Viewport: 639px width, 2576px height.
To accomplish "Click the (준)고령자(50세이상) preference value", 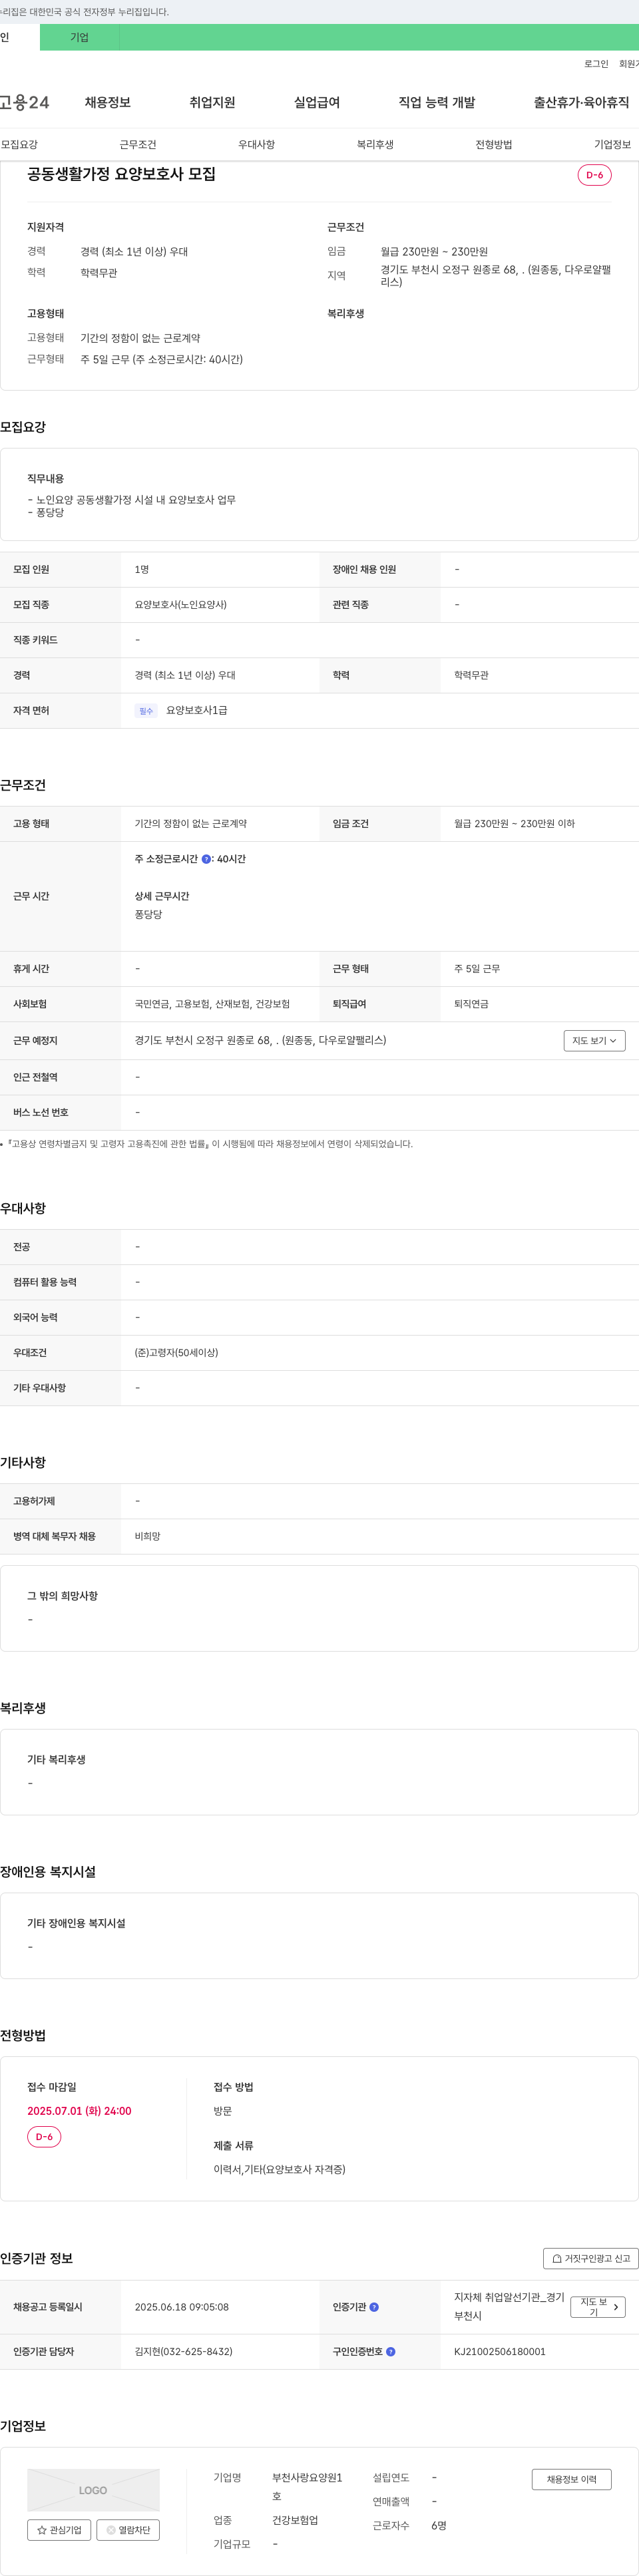I will coord(176,1353).
